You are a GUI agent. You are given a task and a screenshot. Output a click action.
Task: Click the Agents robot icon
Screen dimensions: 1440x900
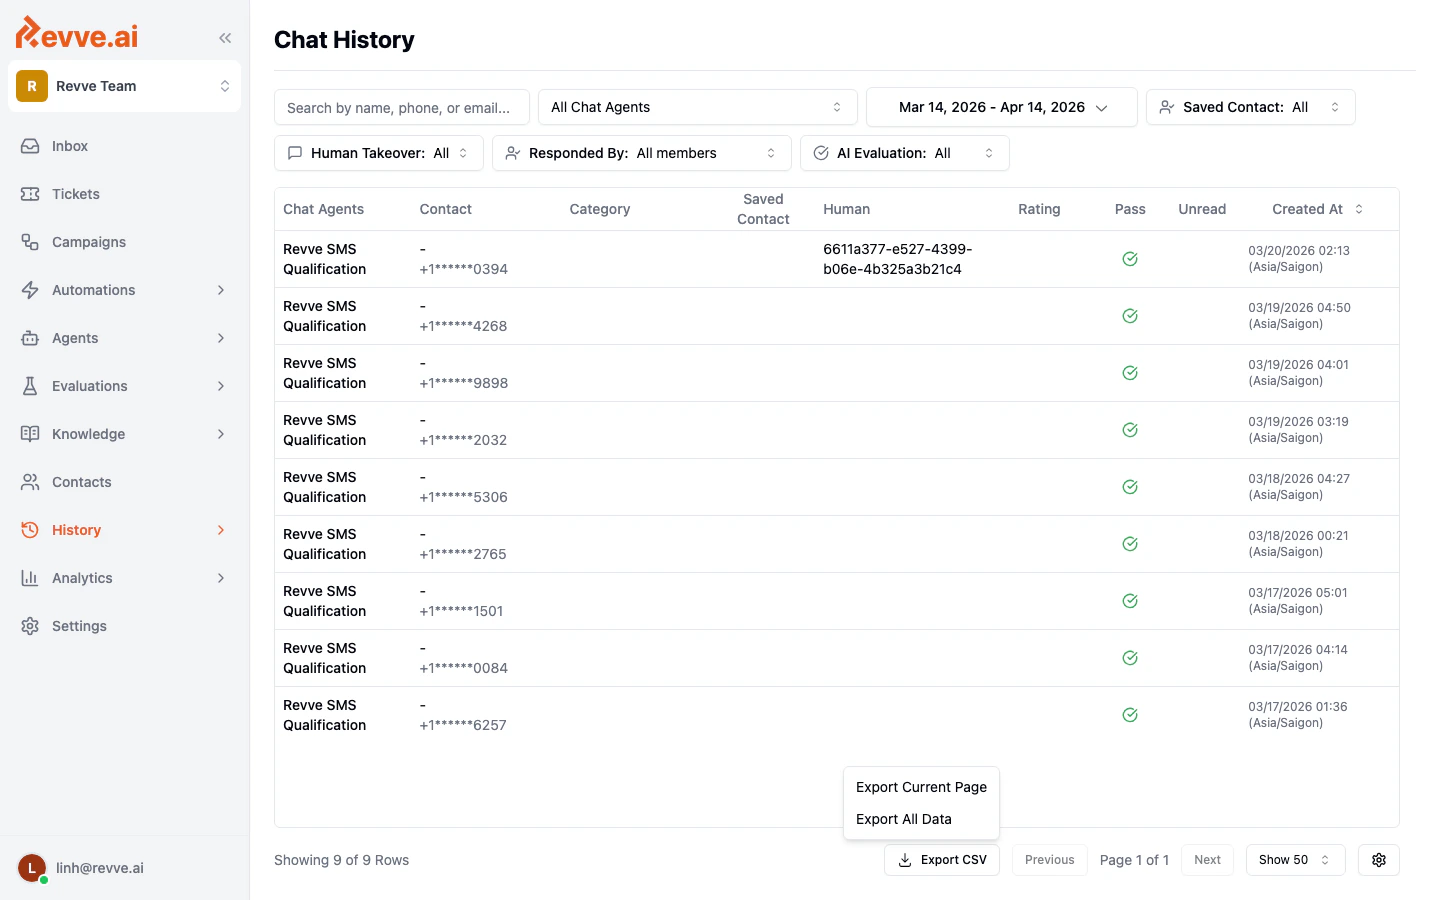[30, 338]
